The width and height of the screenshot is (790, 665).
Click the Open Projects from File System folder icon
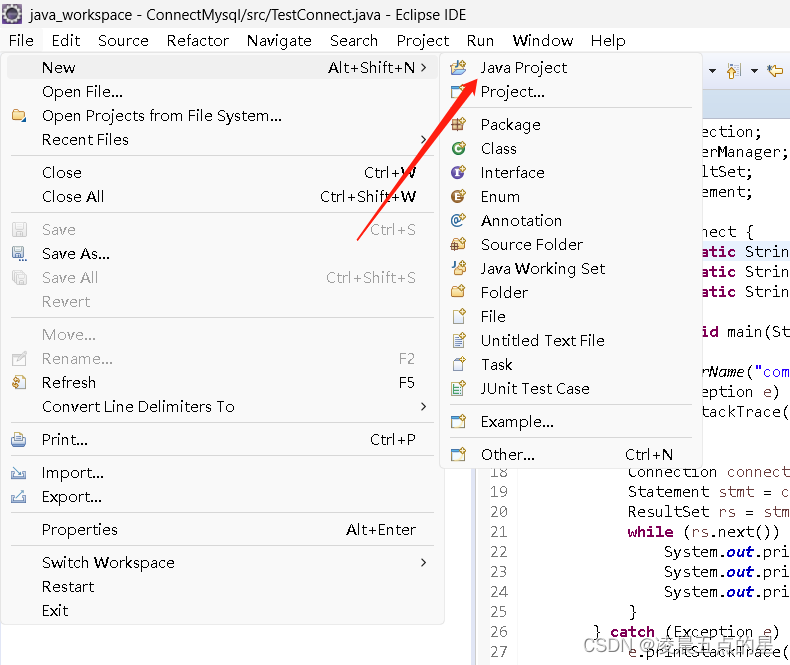[x=19, y=115]
